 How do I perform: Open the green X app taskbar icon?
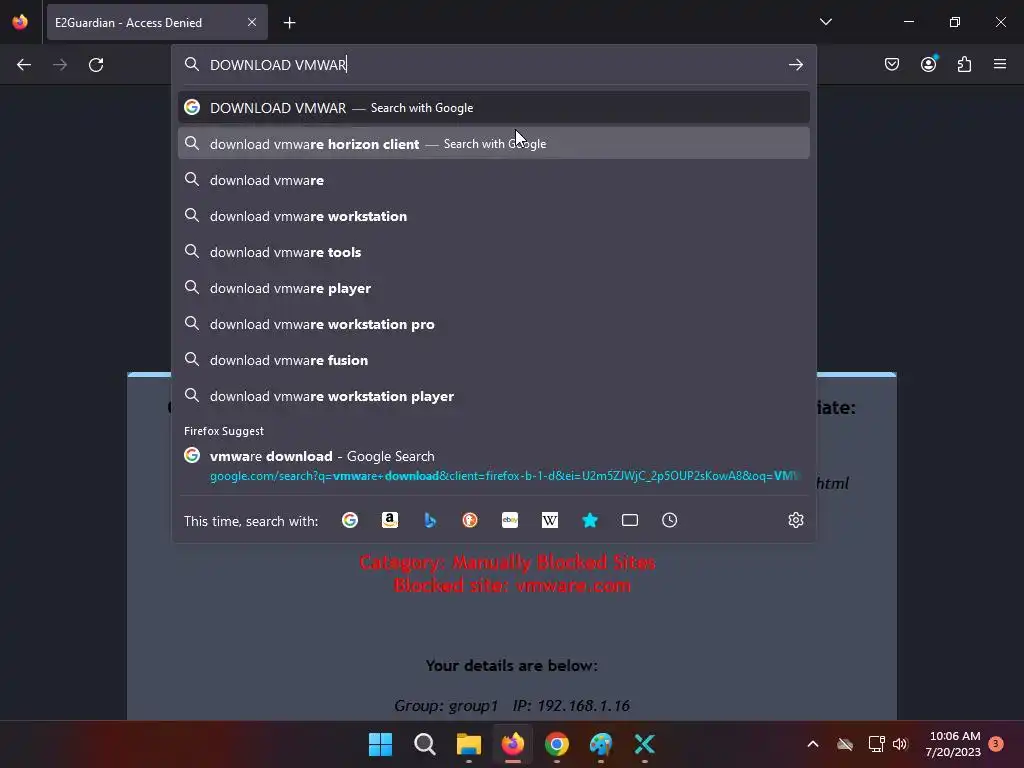645,744
